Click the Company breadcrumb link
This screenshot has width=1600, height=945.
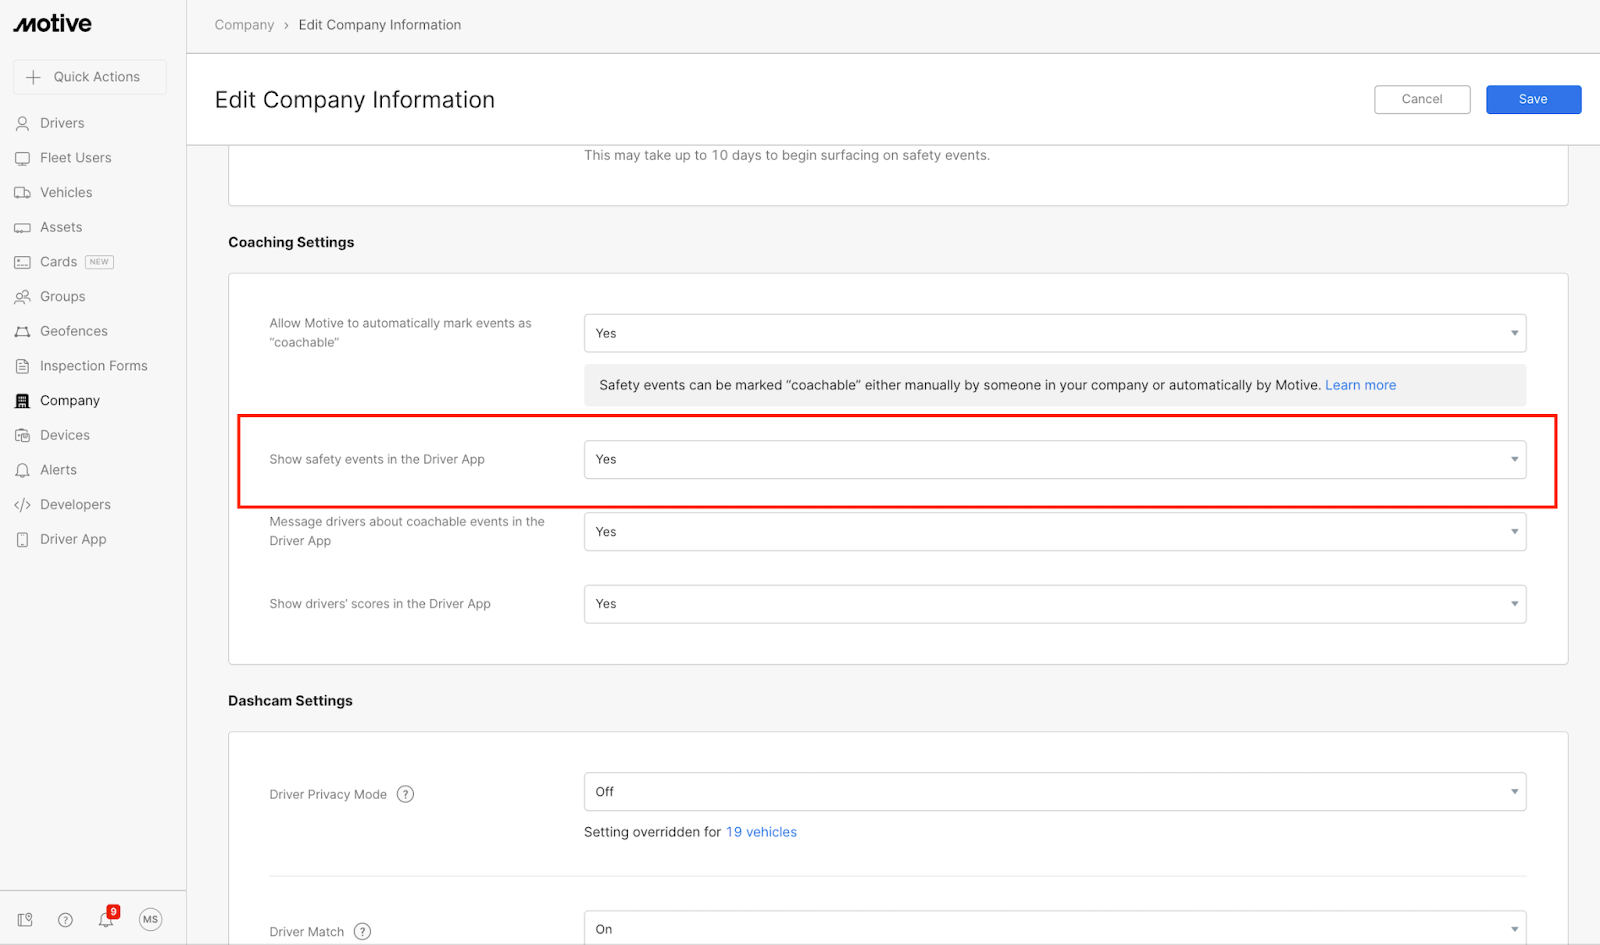click(244, 25)
